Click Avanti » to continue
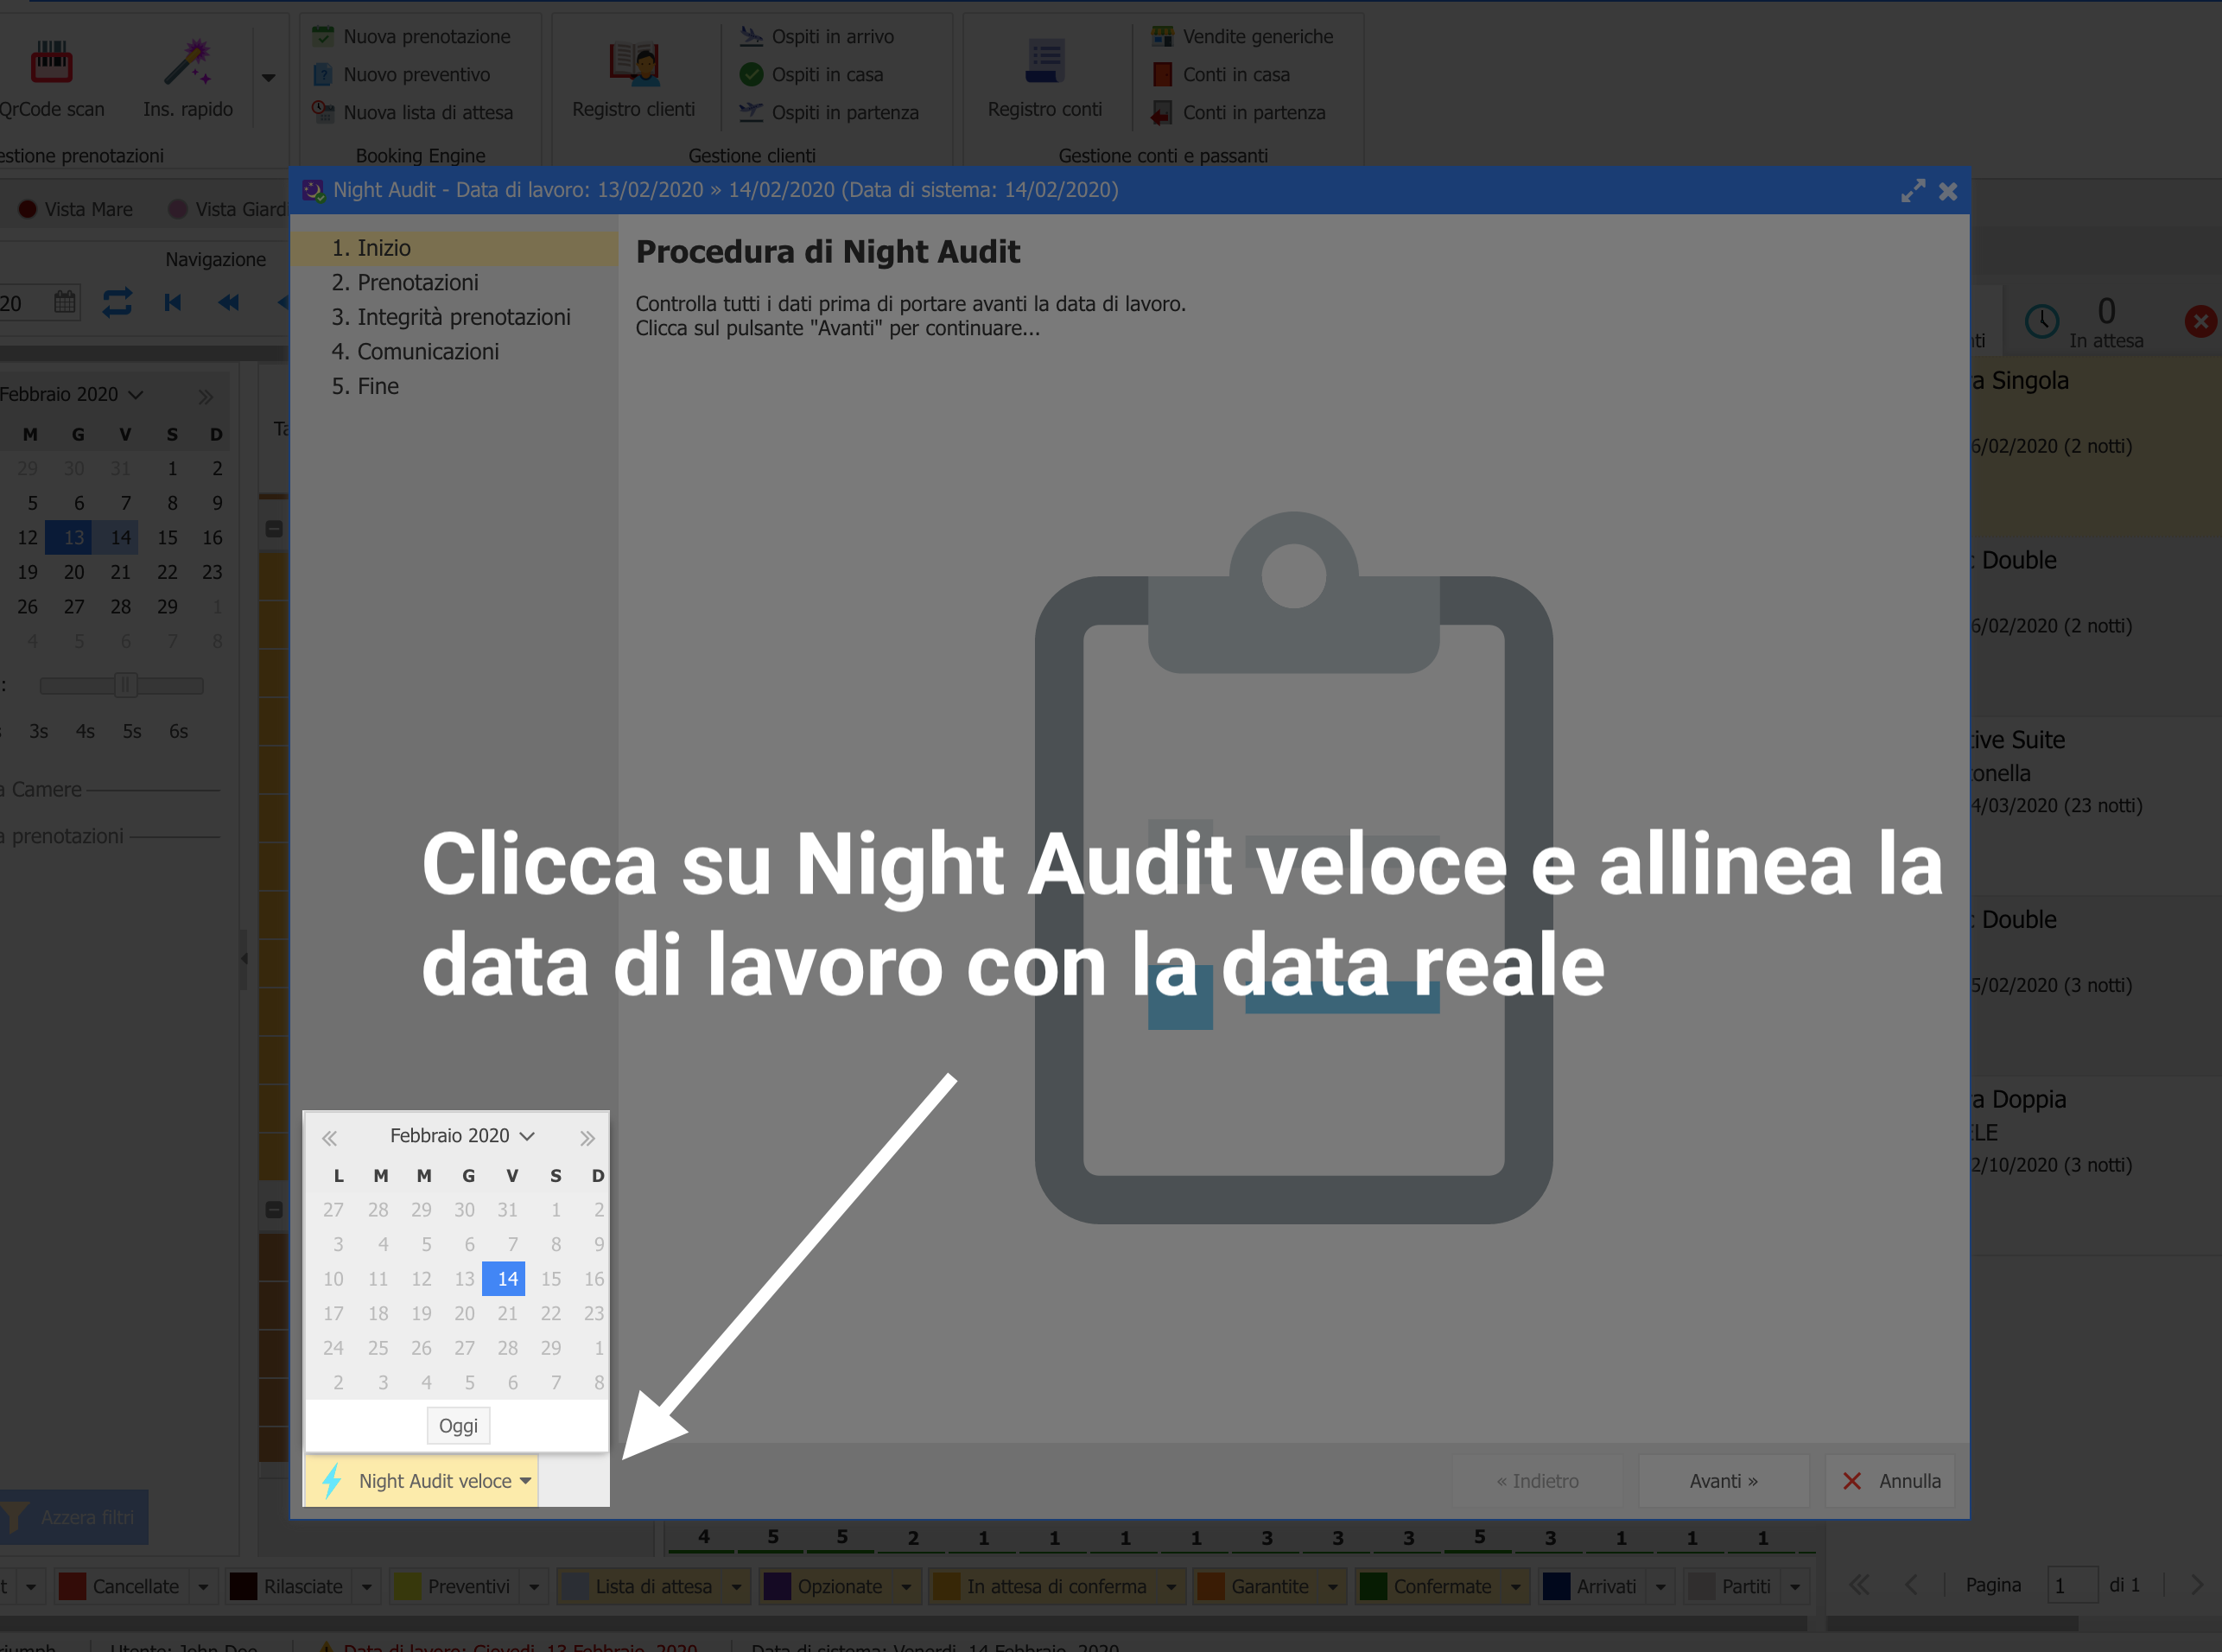The image size is (2222, 1652). pos(1723,1481)
